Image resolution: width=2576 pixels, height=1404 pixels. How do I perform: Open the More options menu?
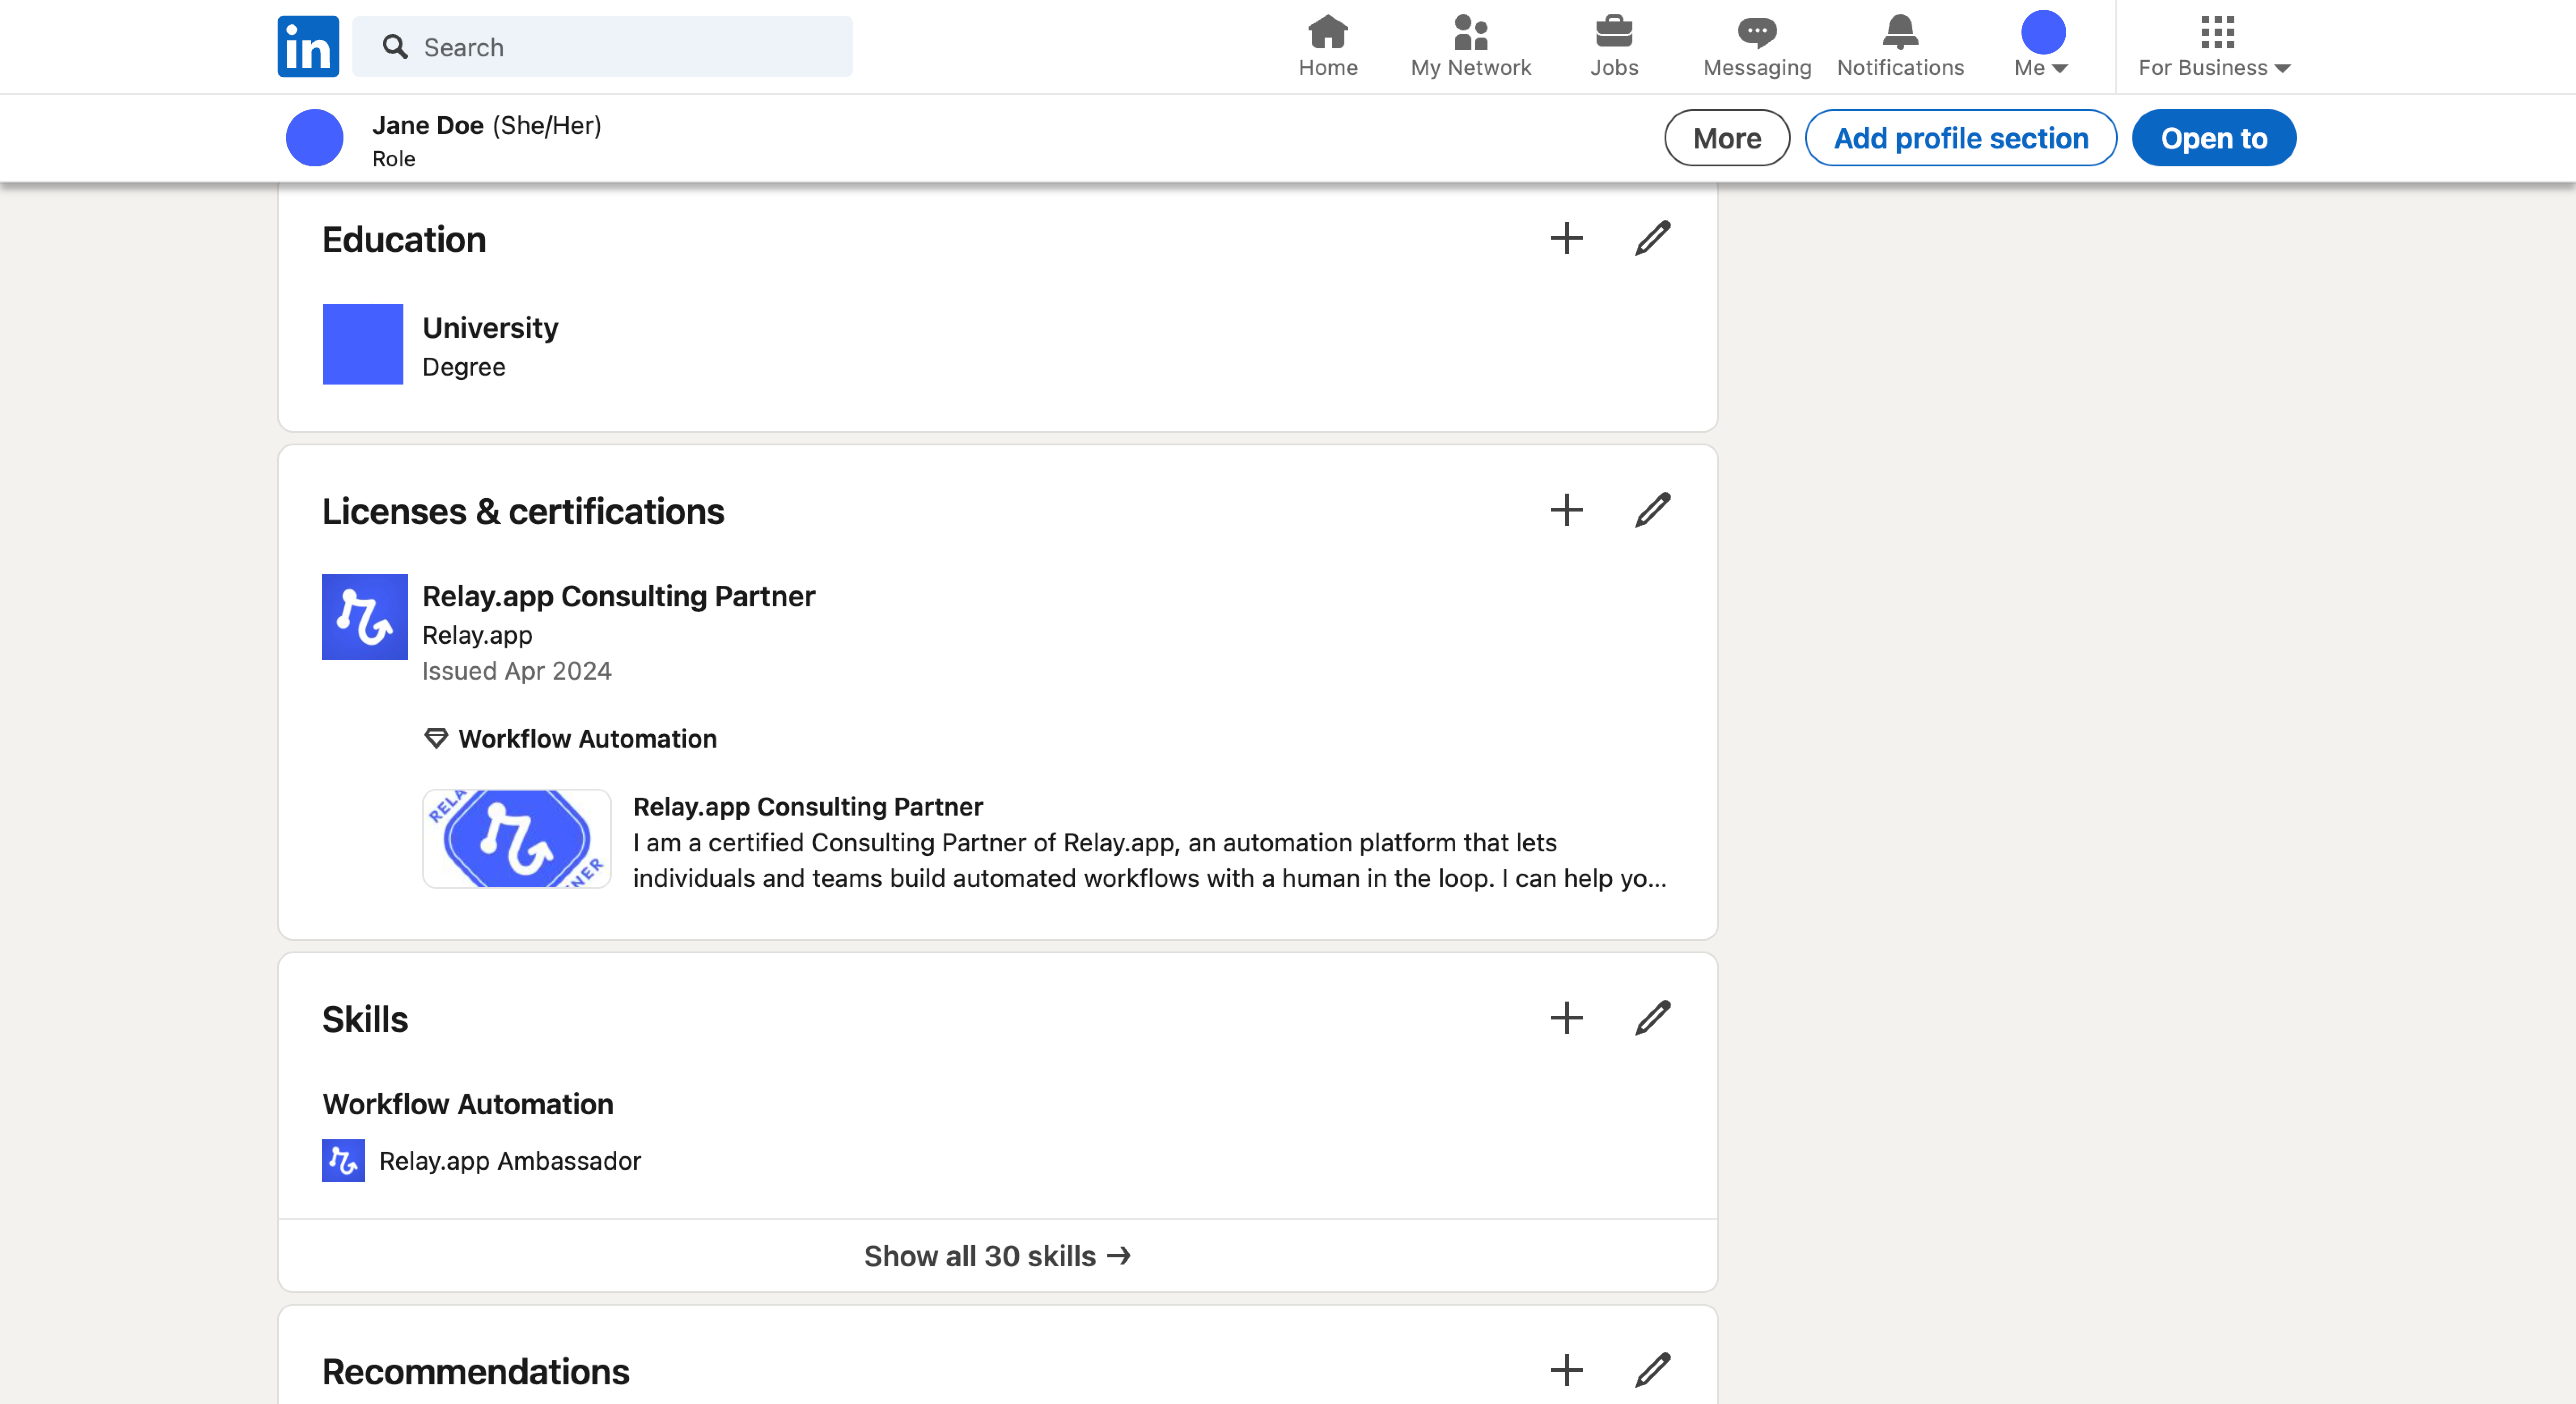1727,138
